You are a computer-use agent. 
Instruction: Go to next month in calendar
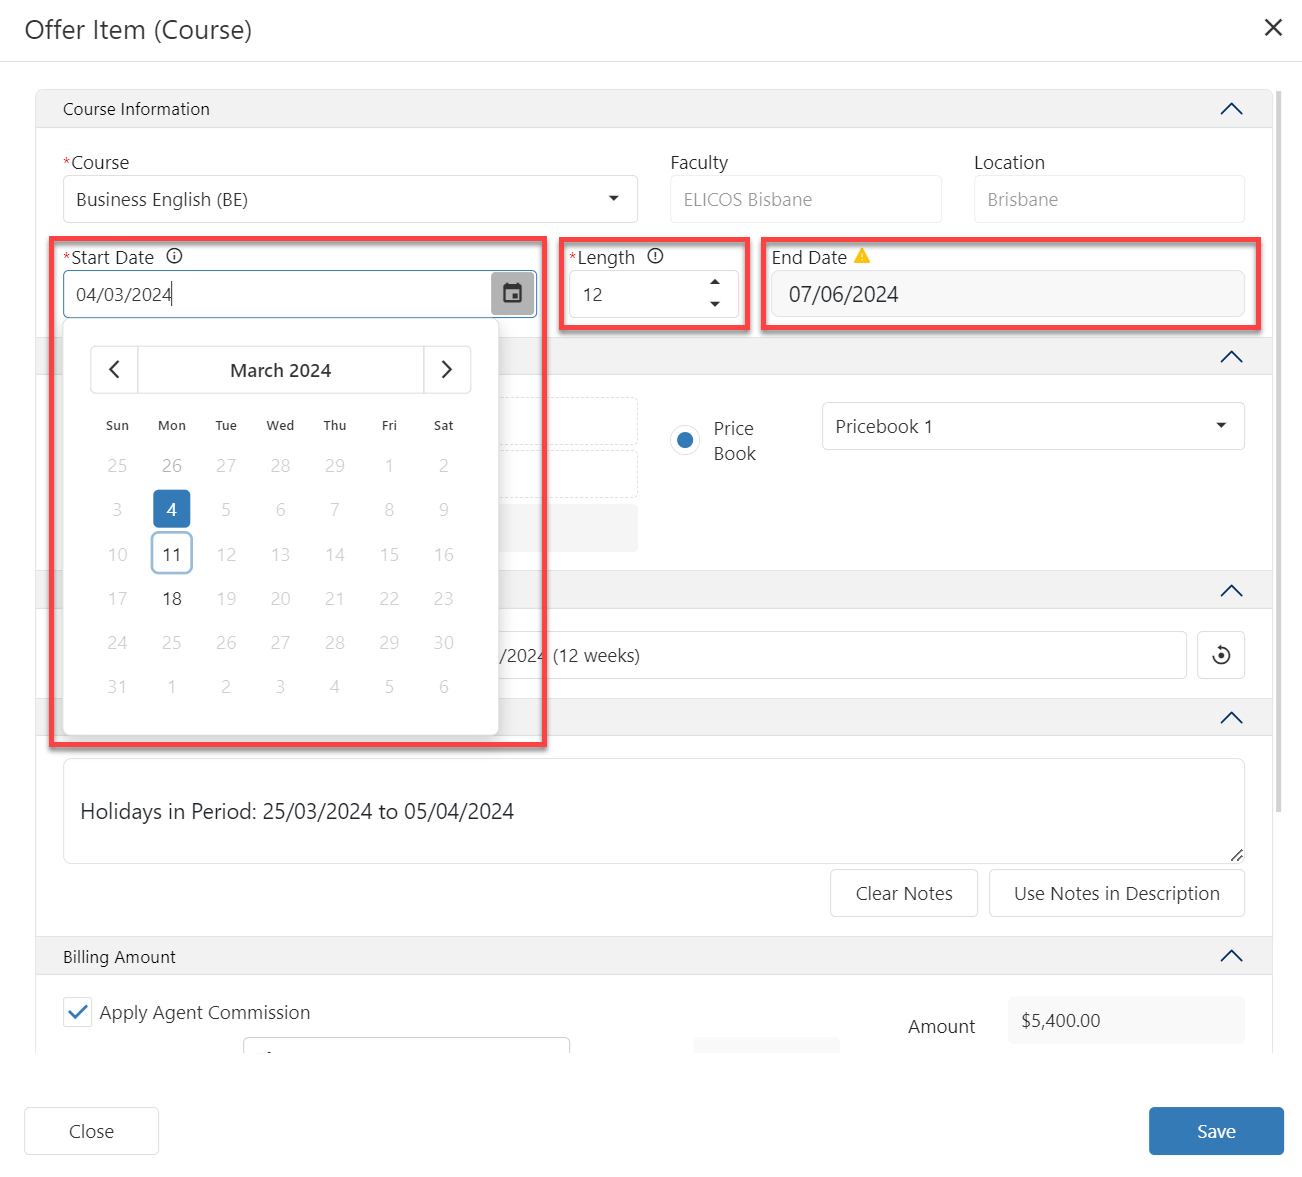pyautogui.click(x=447, y=370)
